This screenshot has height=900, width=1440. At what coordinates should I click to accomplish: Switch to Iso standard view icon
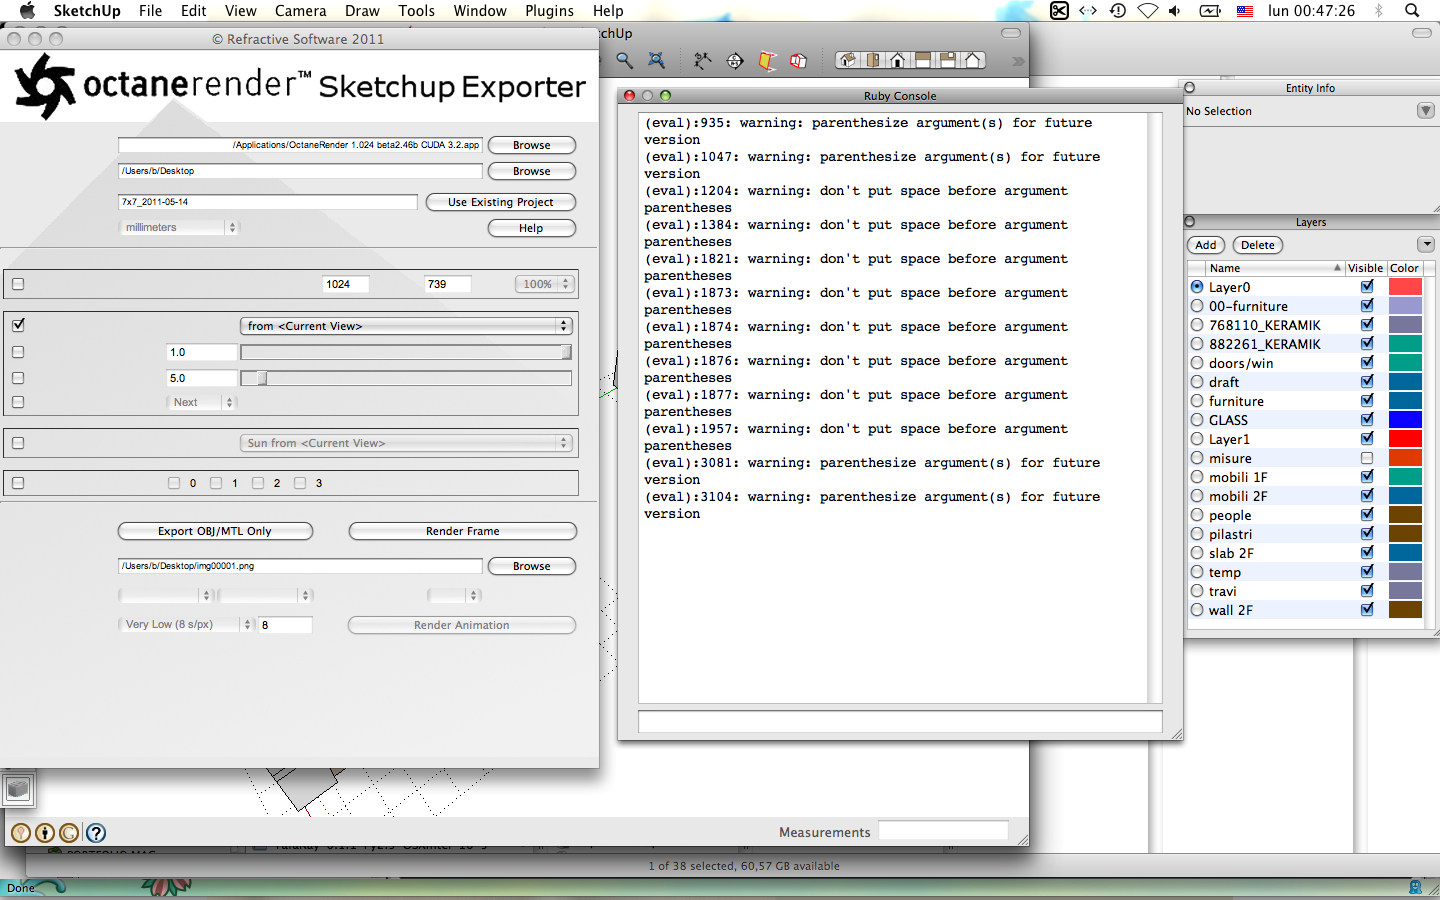tap(848, 60)
